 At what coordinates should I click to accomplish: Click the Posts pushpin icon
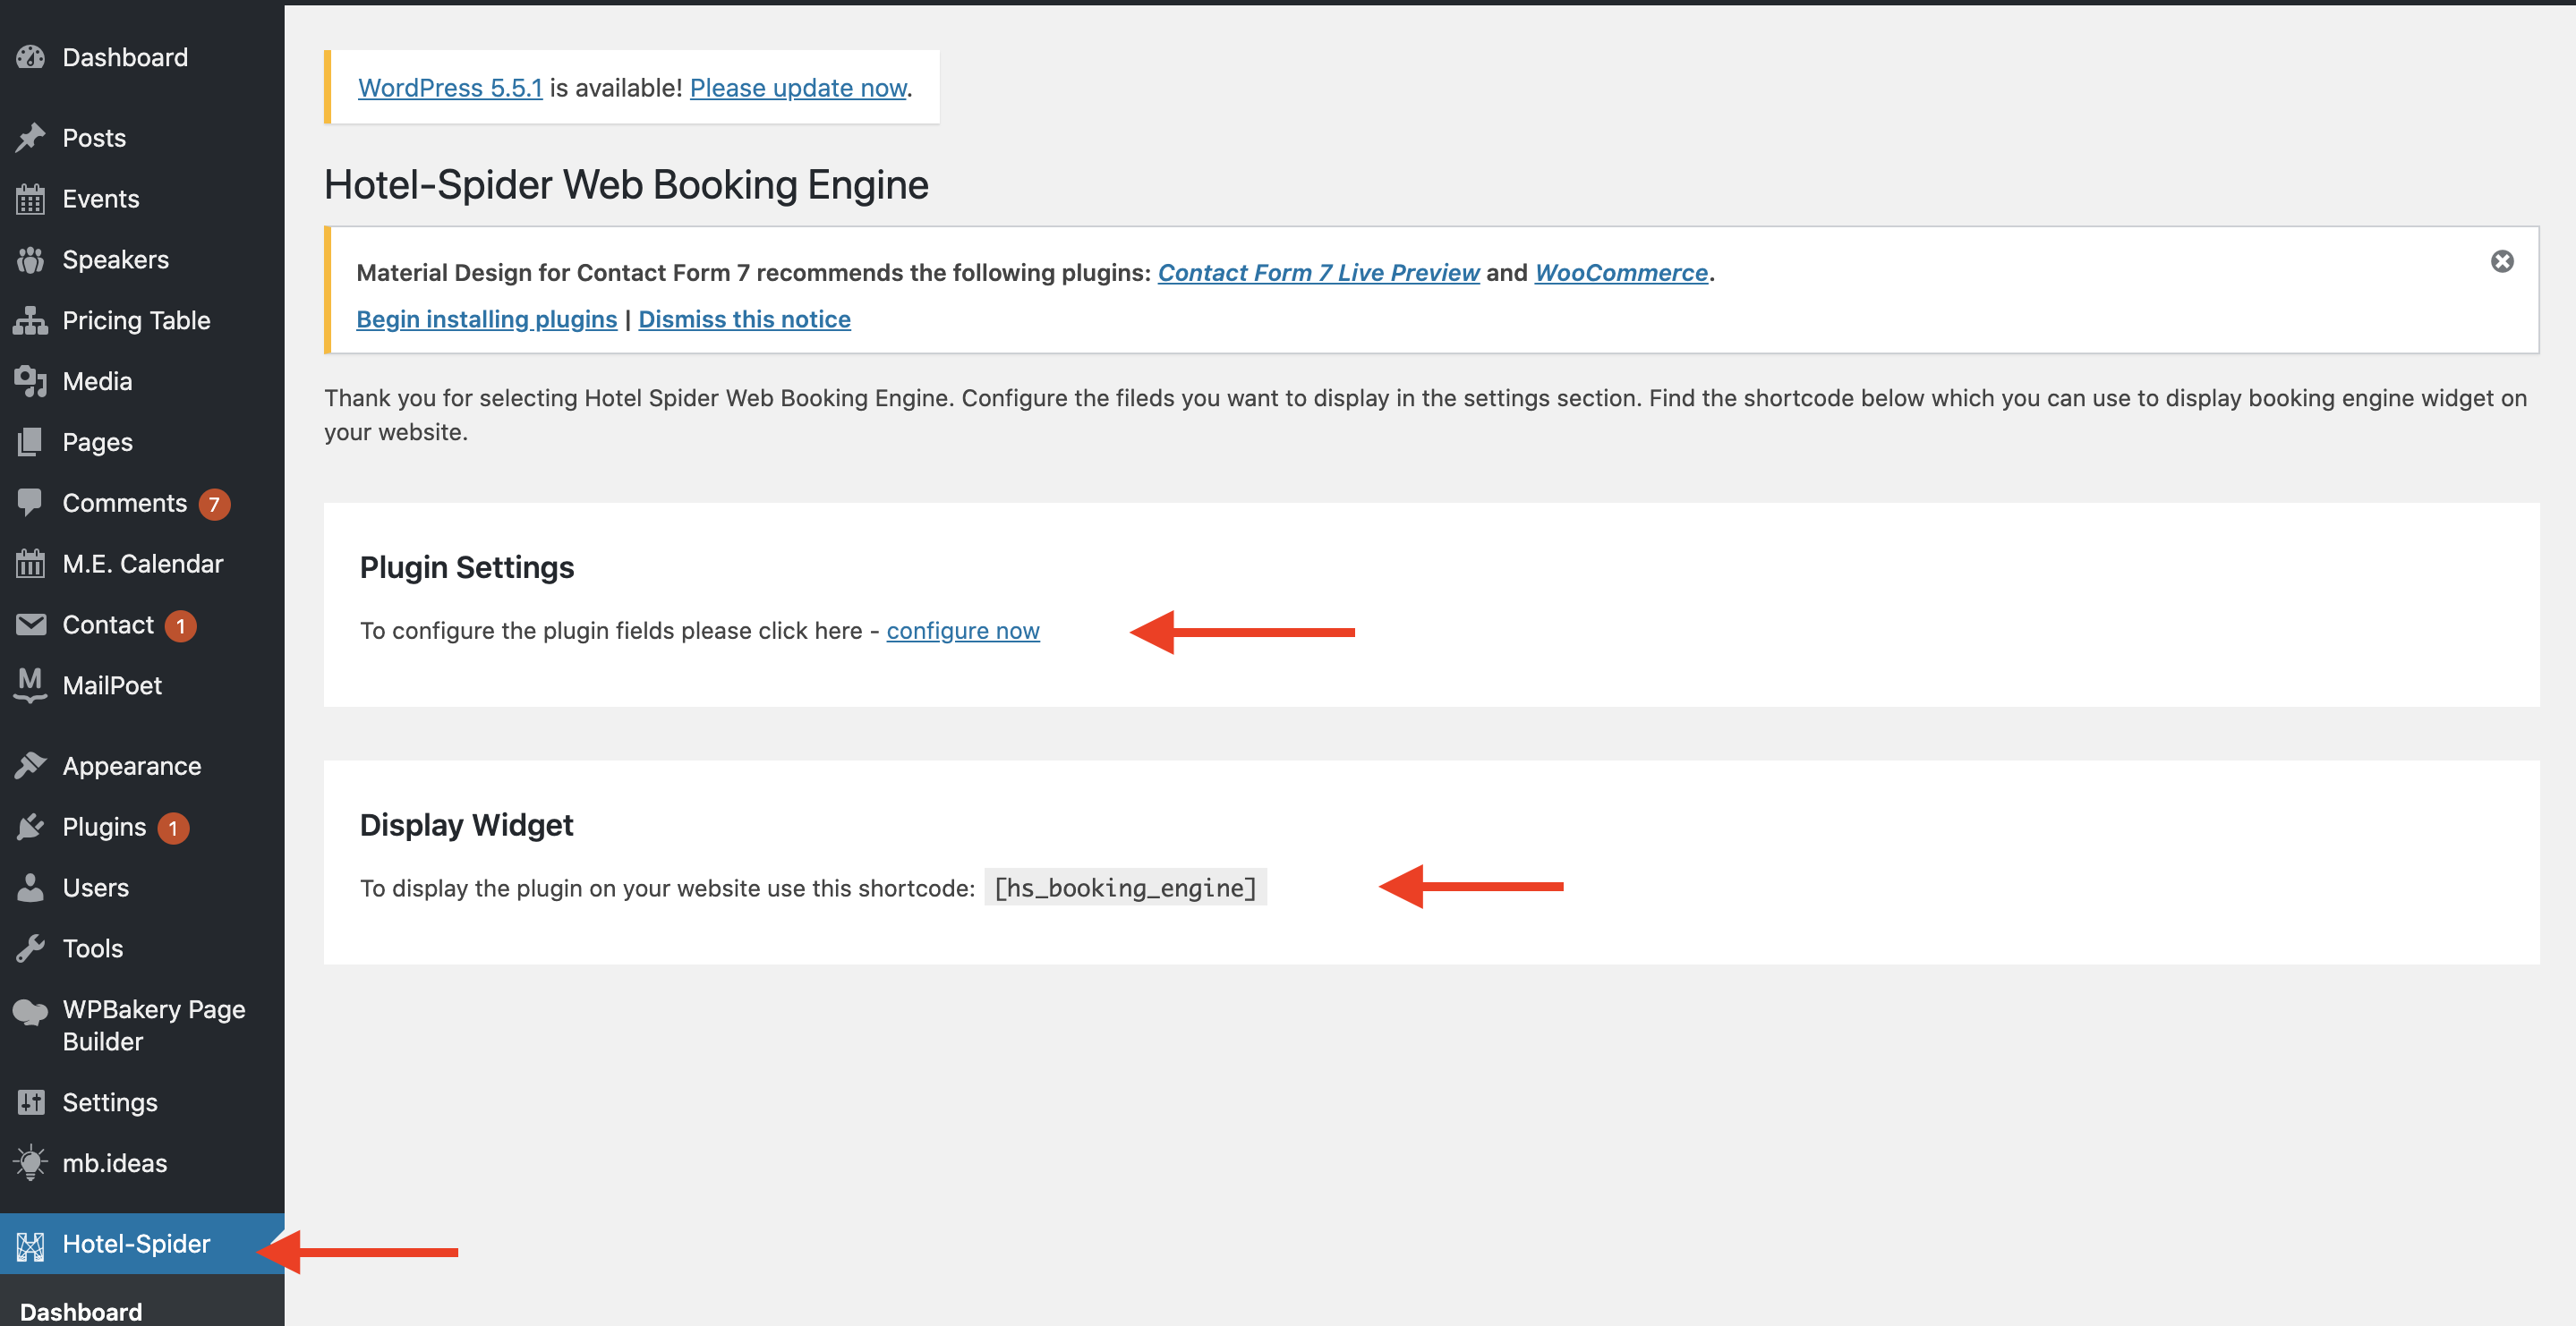click(x=30, y=137)
